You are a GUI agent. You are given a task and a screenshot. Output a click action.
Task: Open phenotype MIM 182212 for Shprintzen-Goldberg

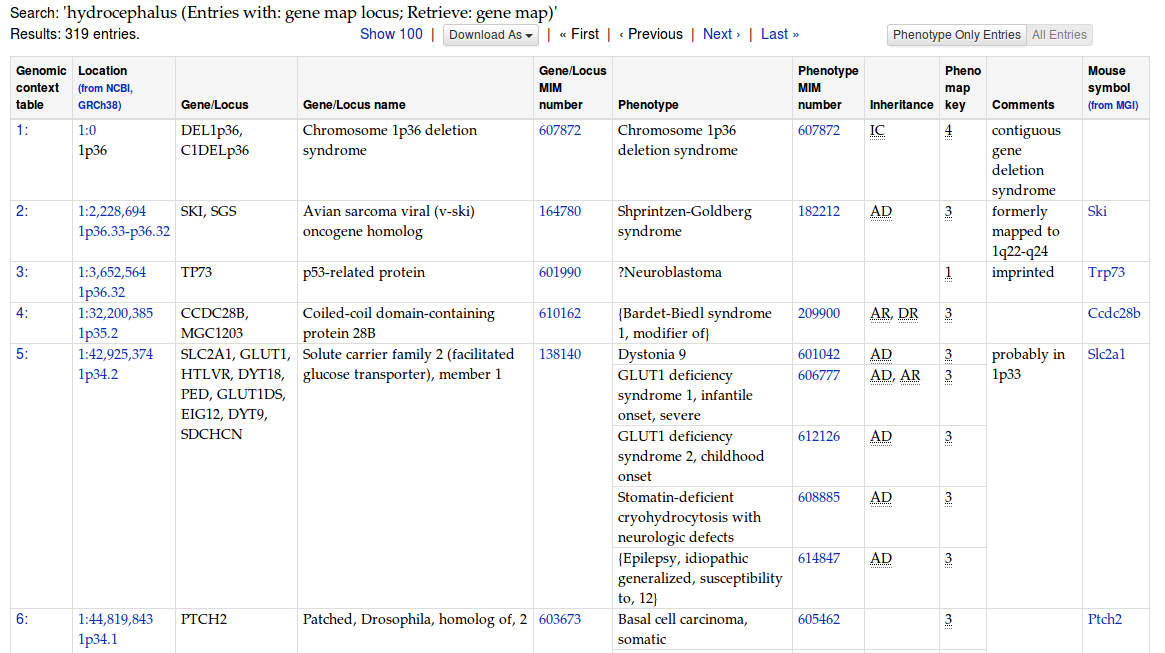[x=818, y=211]
